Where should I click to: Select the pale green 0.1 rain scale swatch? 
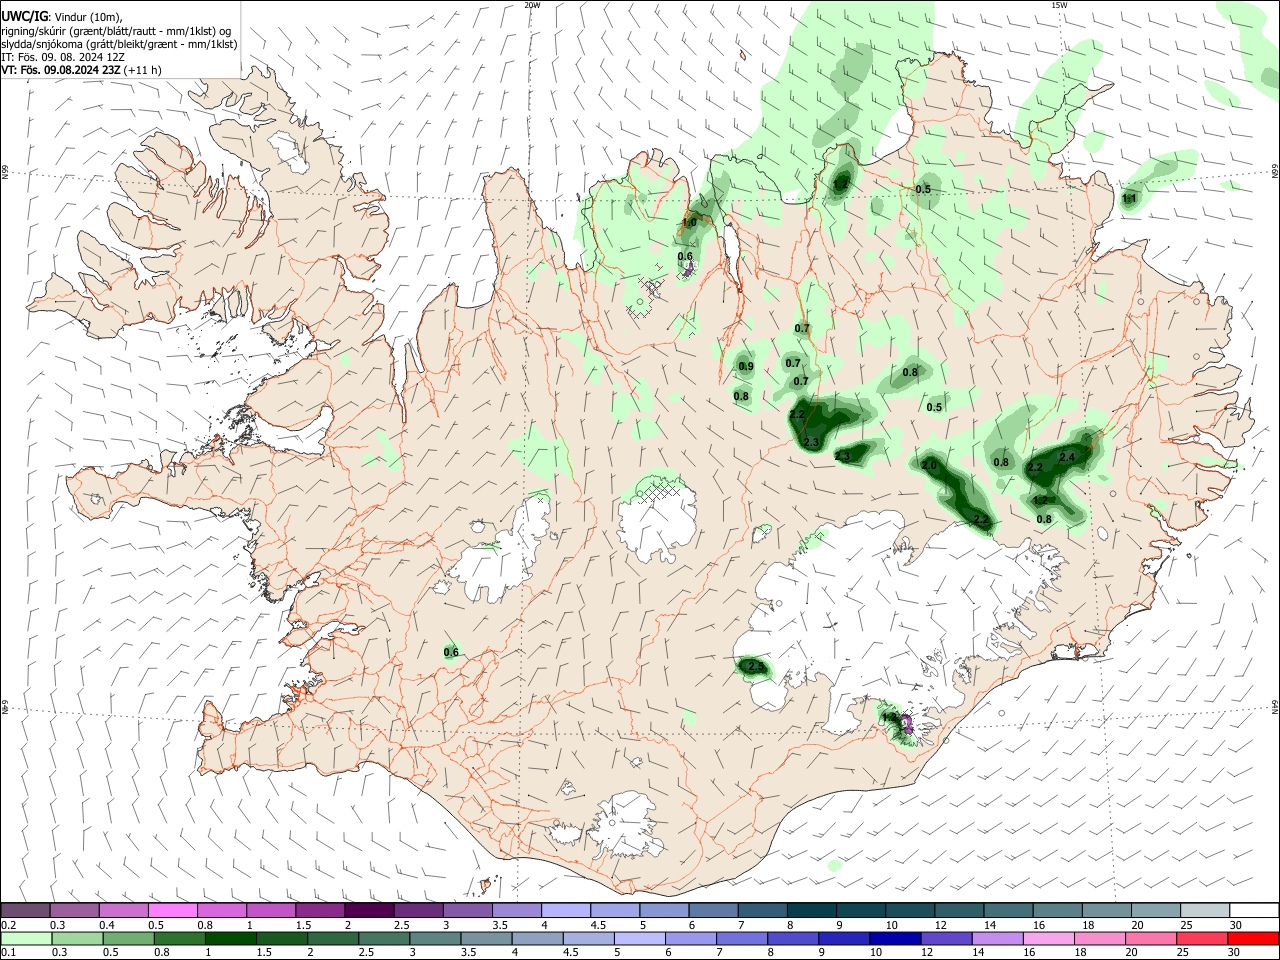[x=26, y=939]
